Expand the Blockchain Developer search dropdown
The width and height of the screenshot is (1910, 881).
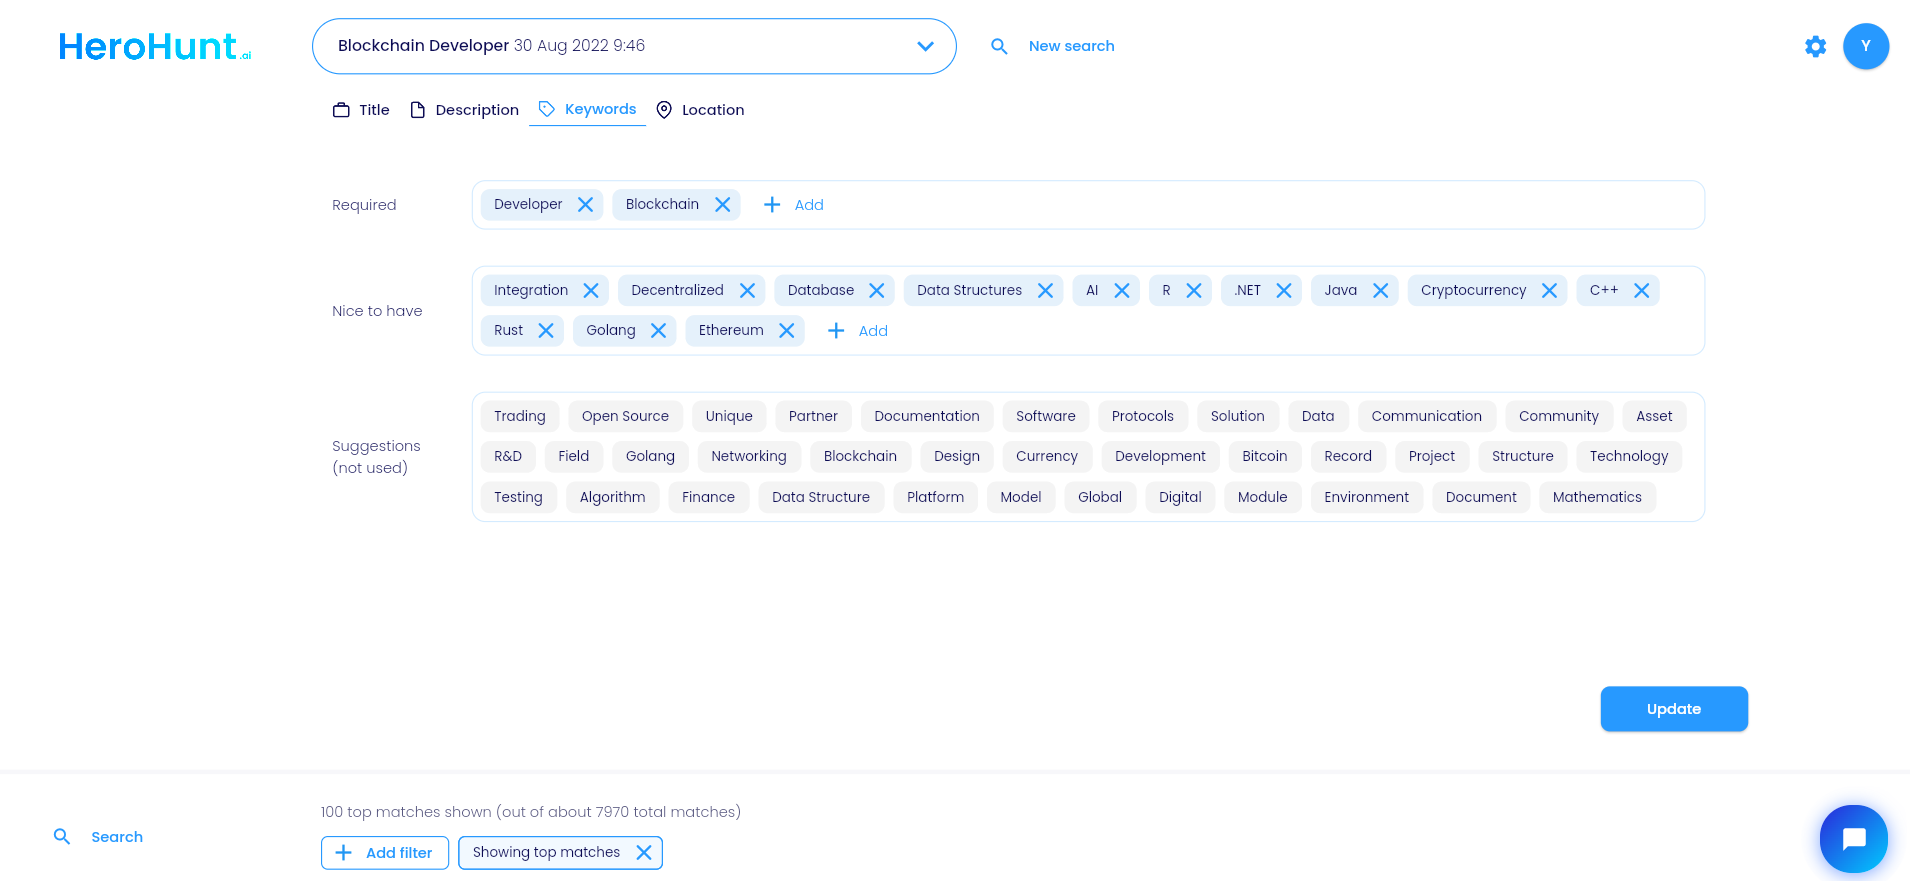click(925, 46)
